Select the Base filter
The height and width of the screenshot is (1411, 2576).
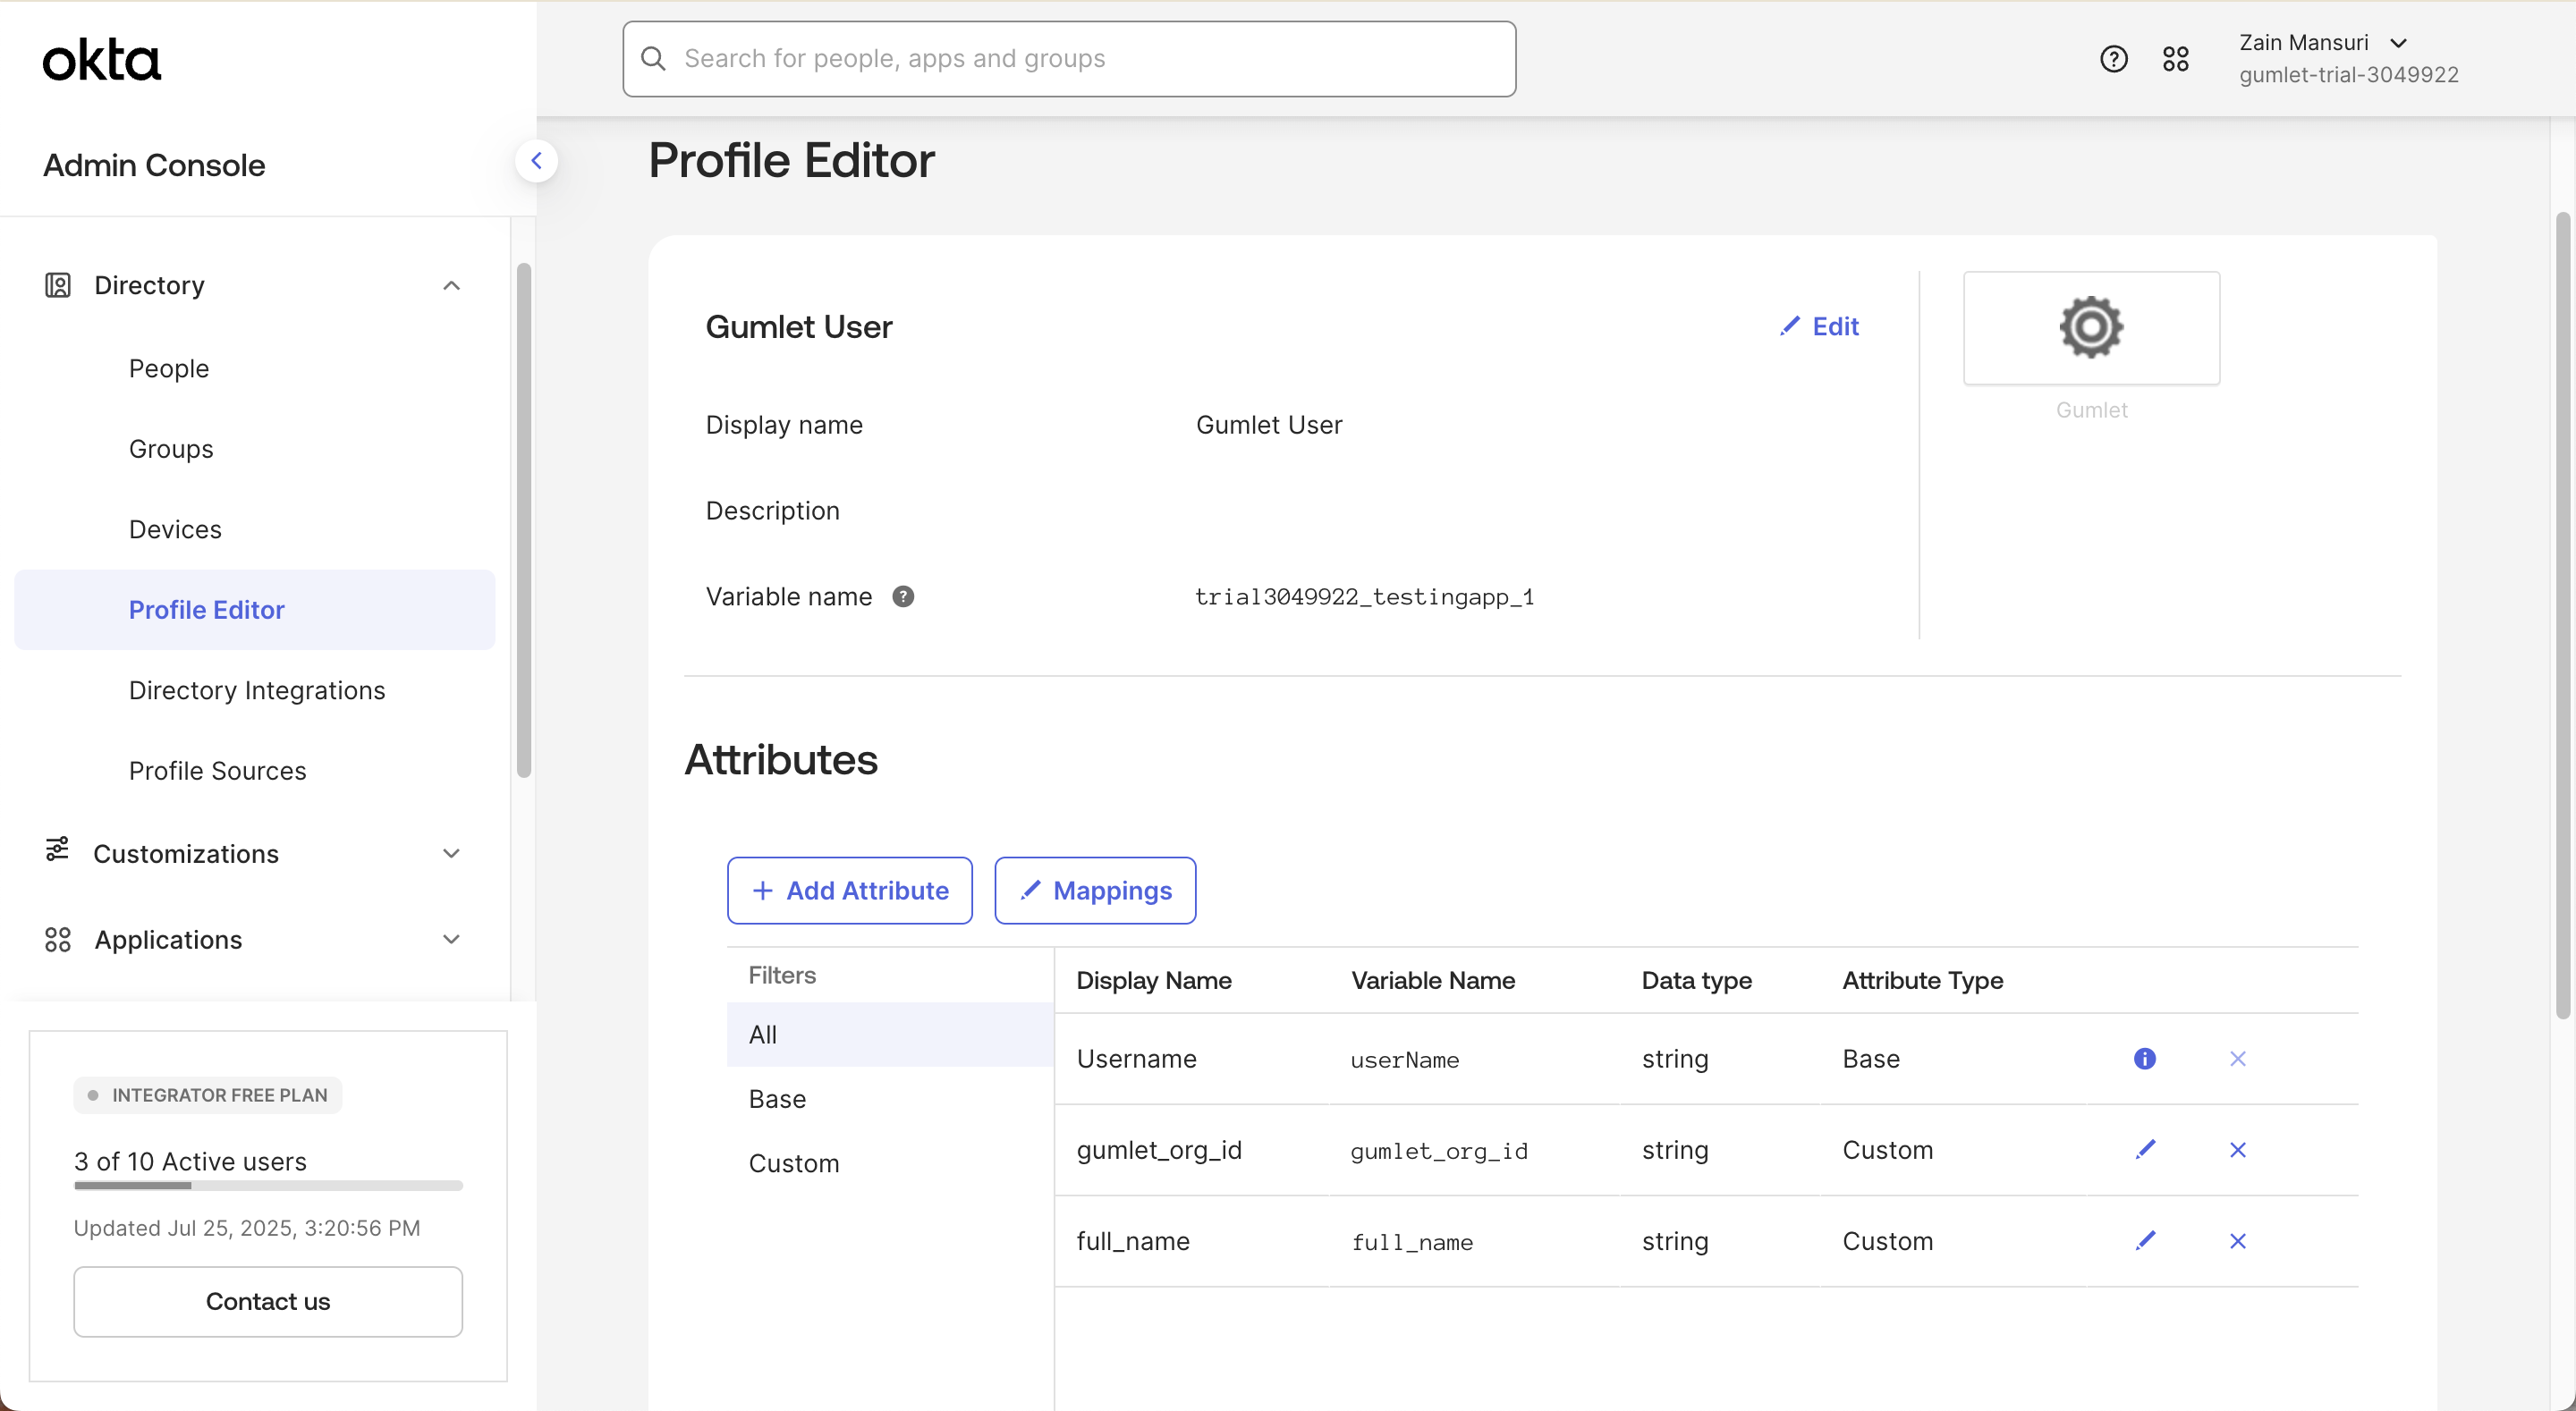pyautogui.click(x=890, y=1098)
